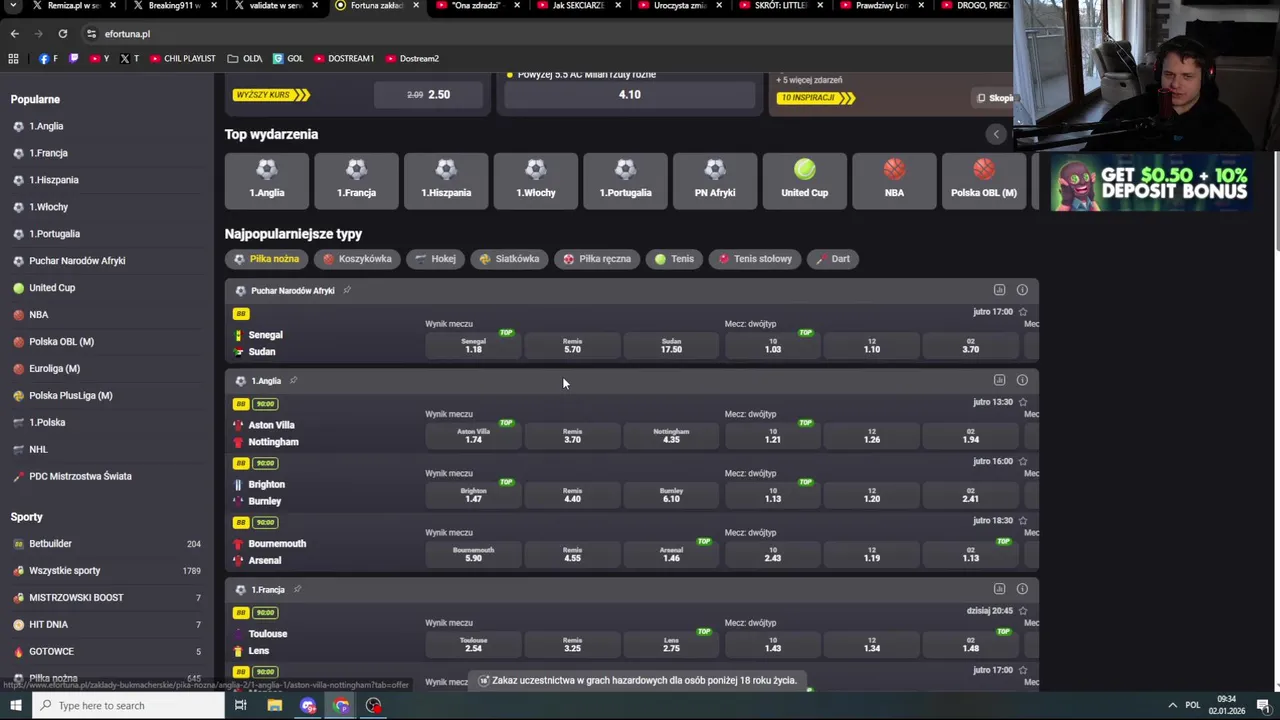Open the United Cup tennis tile
The height and width of the screenshot is (720, 1280).
click(805, 180)
